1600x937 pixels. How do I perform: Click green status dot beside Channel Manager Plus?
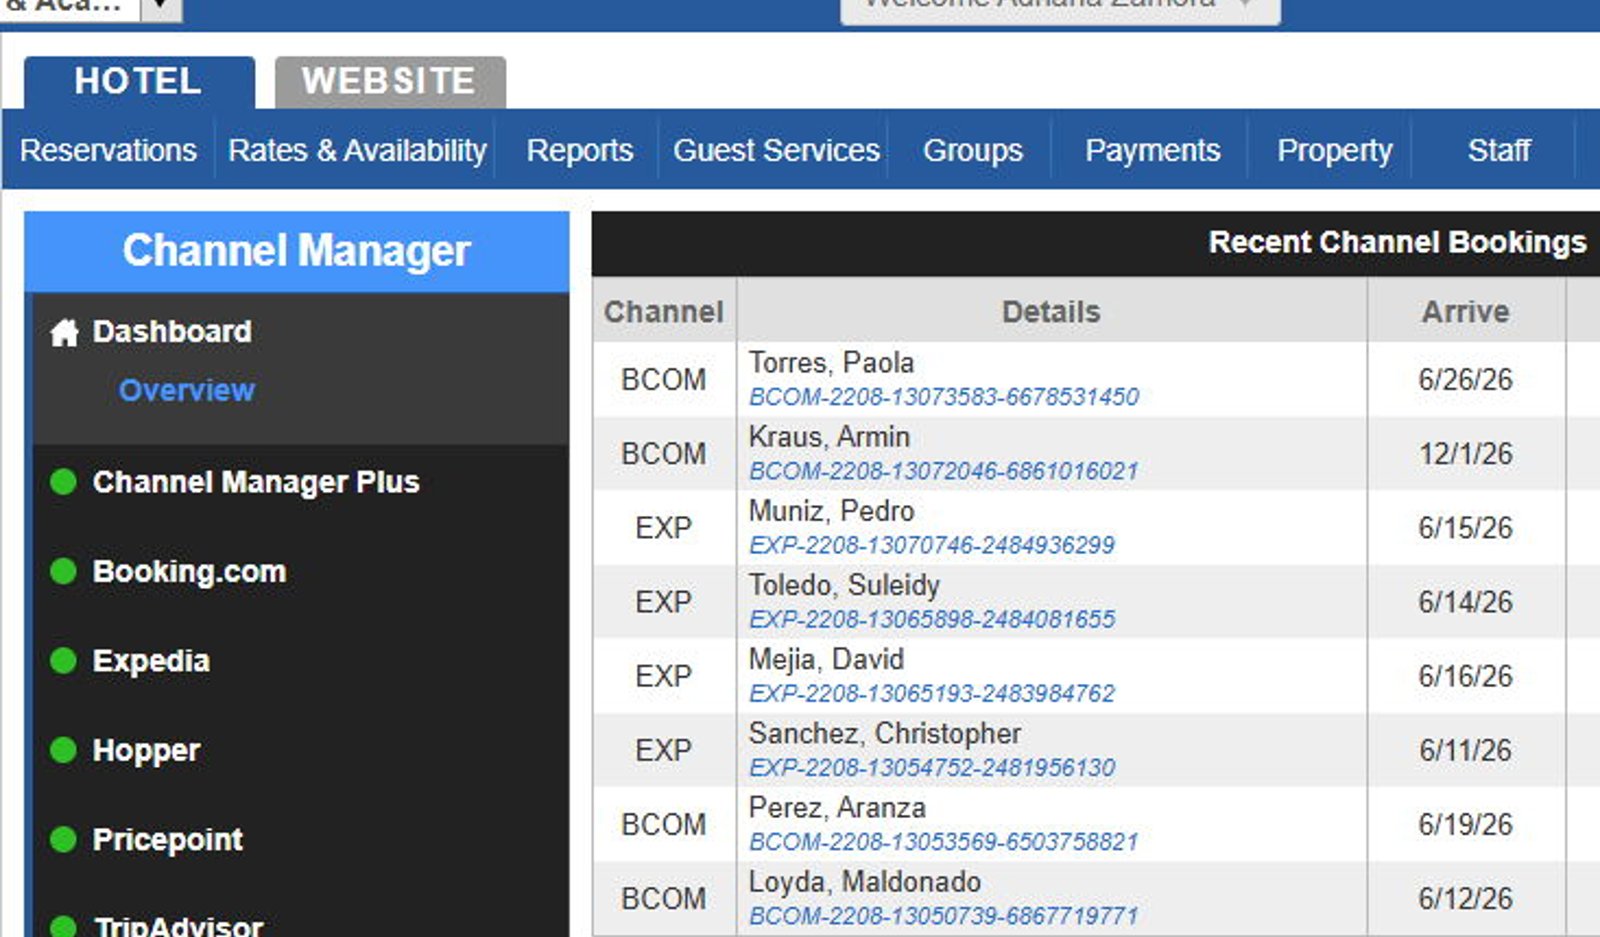click(x=63, y=482)
